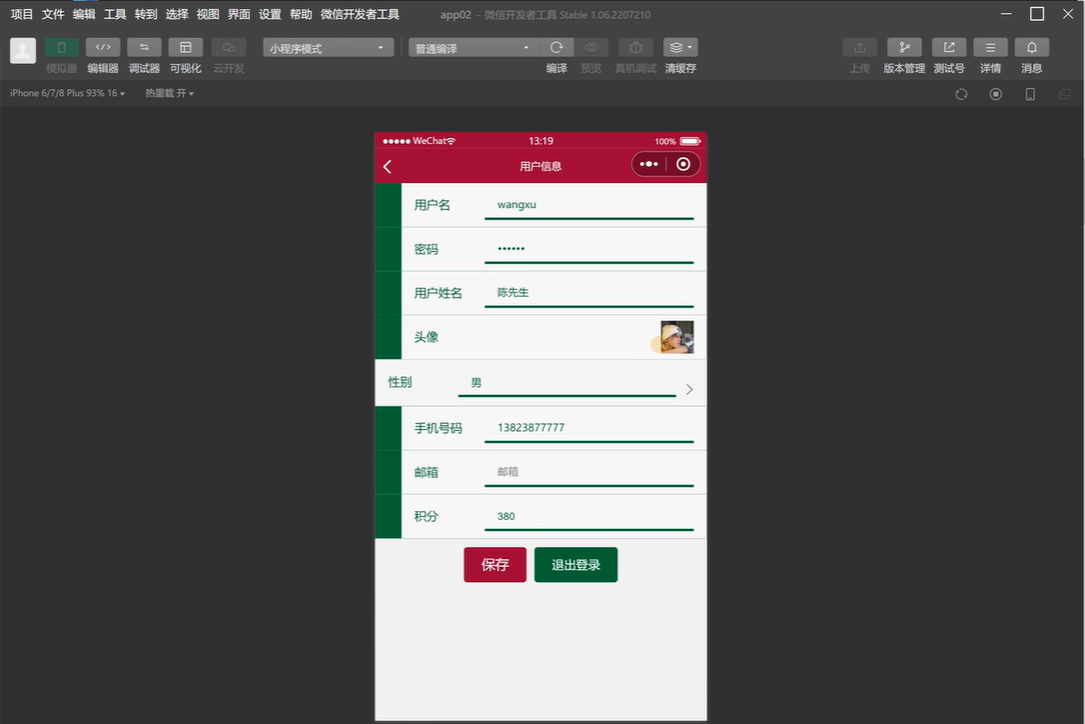Toggle the simulator panel button
Image resolution: width=1085 pixels, height=724 pixels.
pos(61,47)
